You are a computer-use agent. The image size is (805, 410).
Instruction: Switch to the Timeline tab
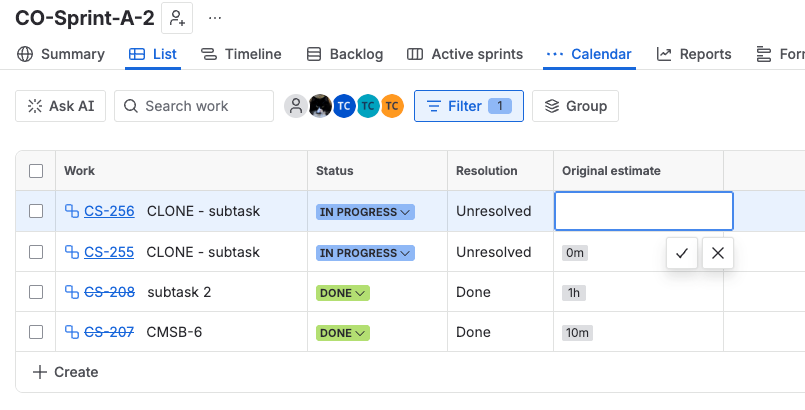(x=240, y=54)
